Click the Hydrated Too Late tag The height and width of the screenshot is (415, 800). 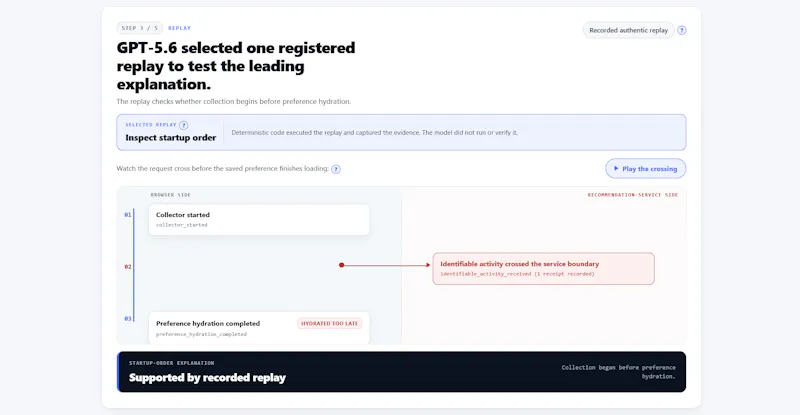coord(330,323)
